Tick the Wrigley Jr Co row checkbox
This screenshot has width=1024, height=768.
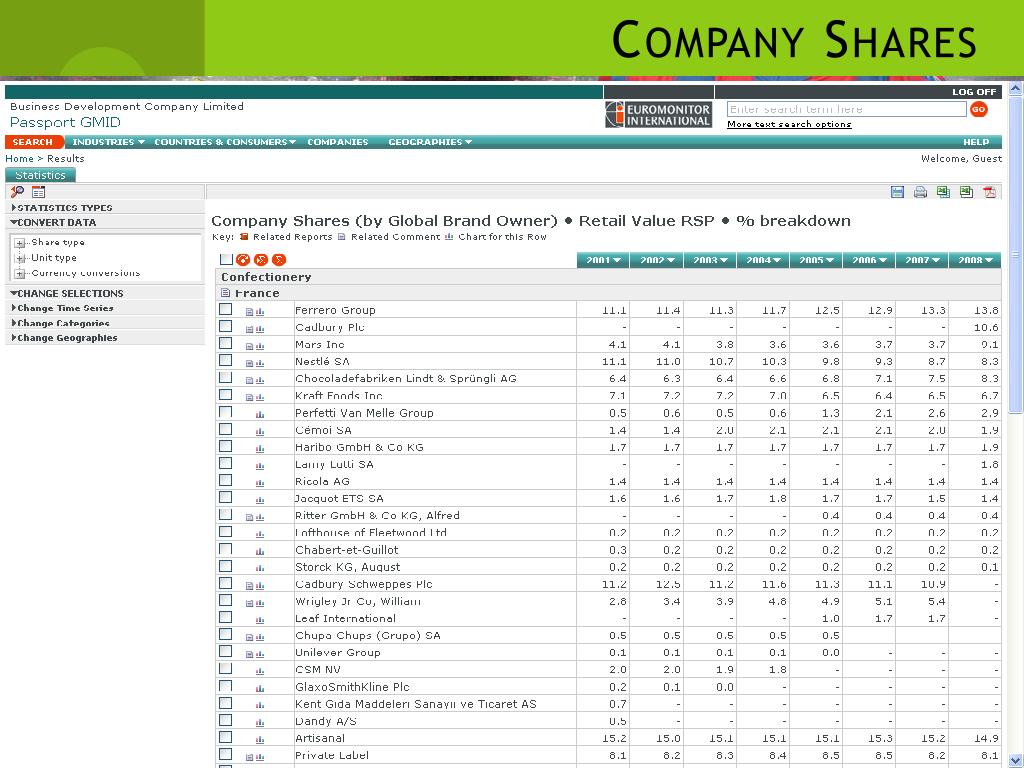pos(225,600)
